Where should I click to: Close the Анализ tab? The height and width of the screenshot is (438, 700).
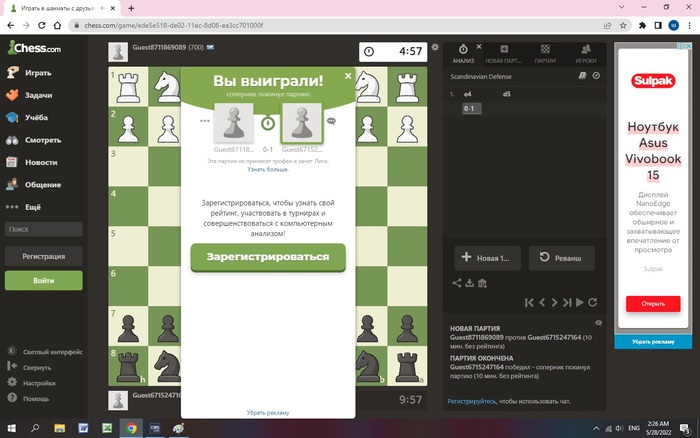[479, 46]
